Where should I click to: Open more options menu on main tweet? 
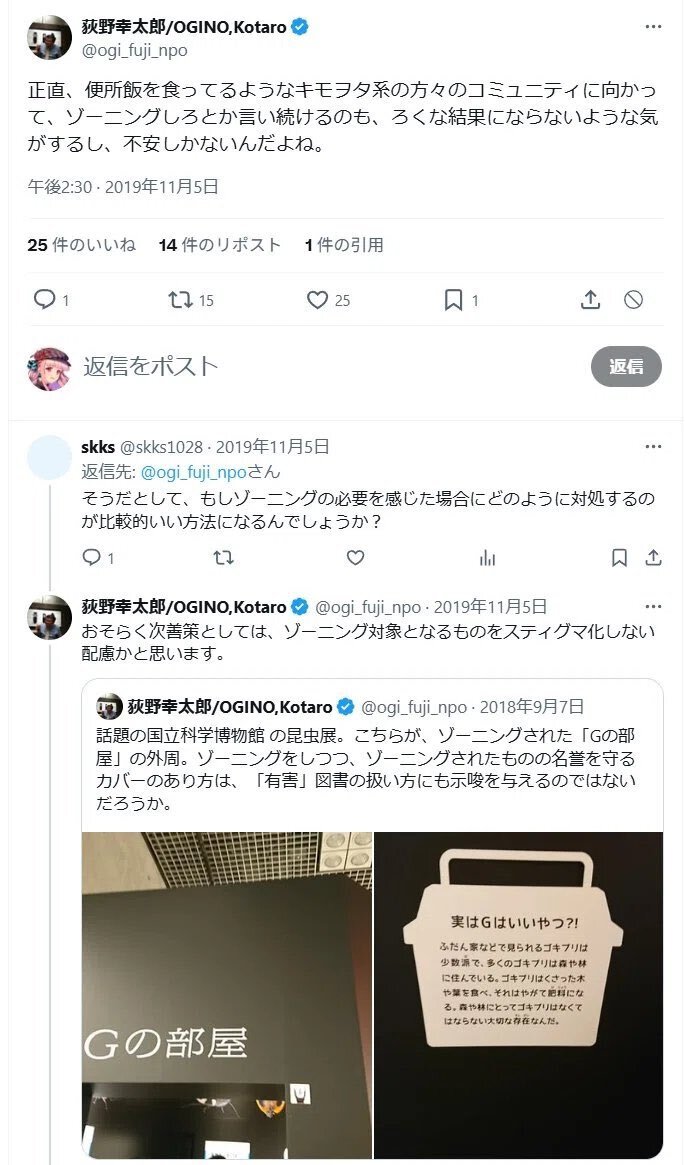(653, 27)
